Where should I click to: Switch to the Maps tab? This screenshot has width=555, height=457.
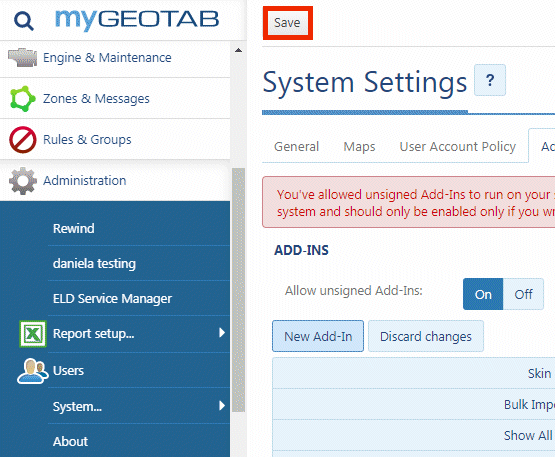pos(359,147)
